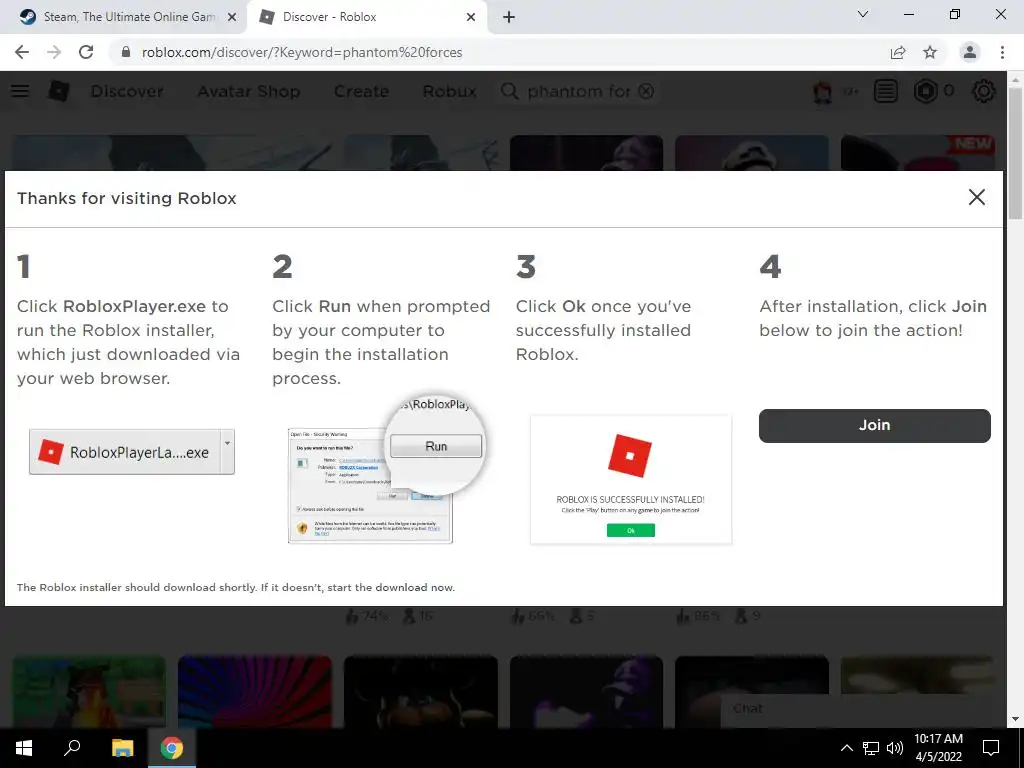1024x768 pixels.
Task: Click the address bar URL
Action: (302, 52)
